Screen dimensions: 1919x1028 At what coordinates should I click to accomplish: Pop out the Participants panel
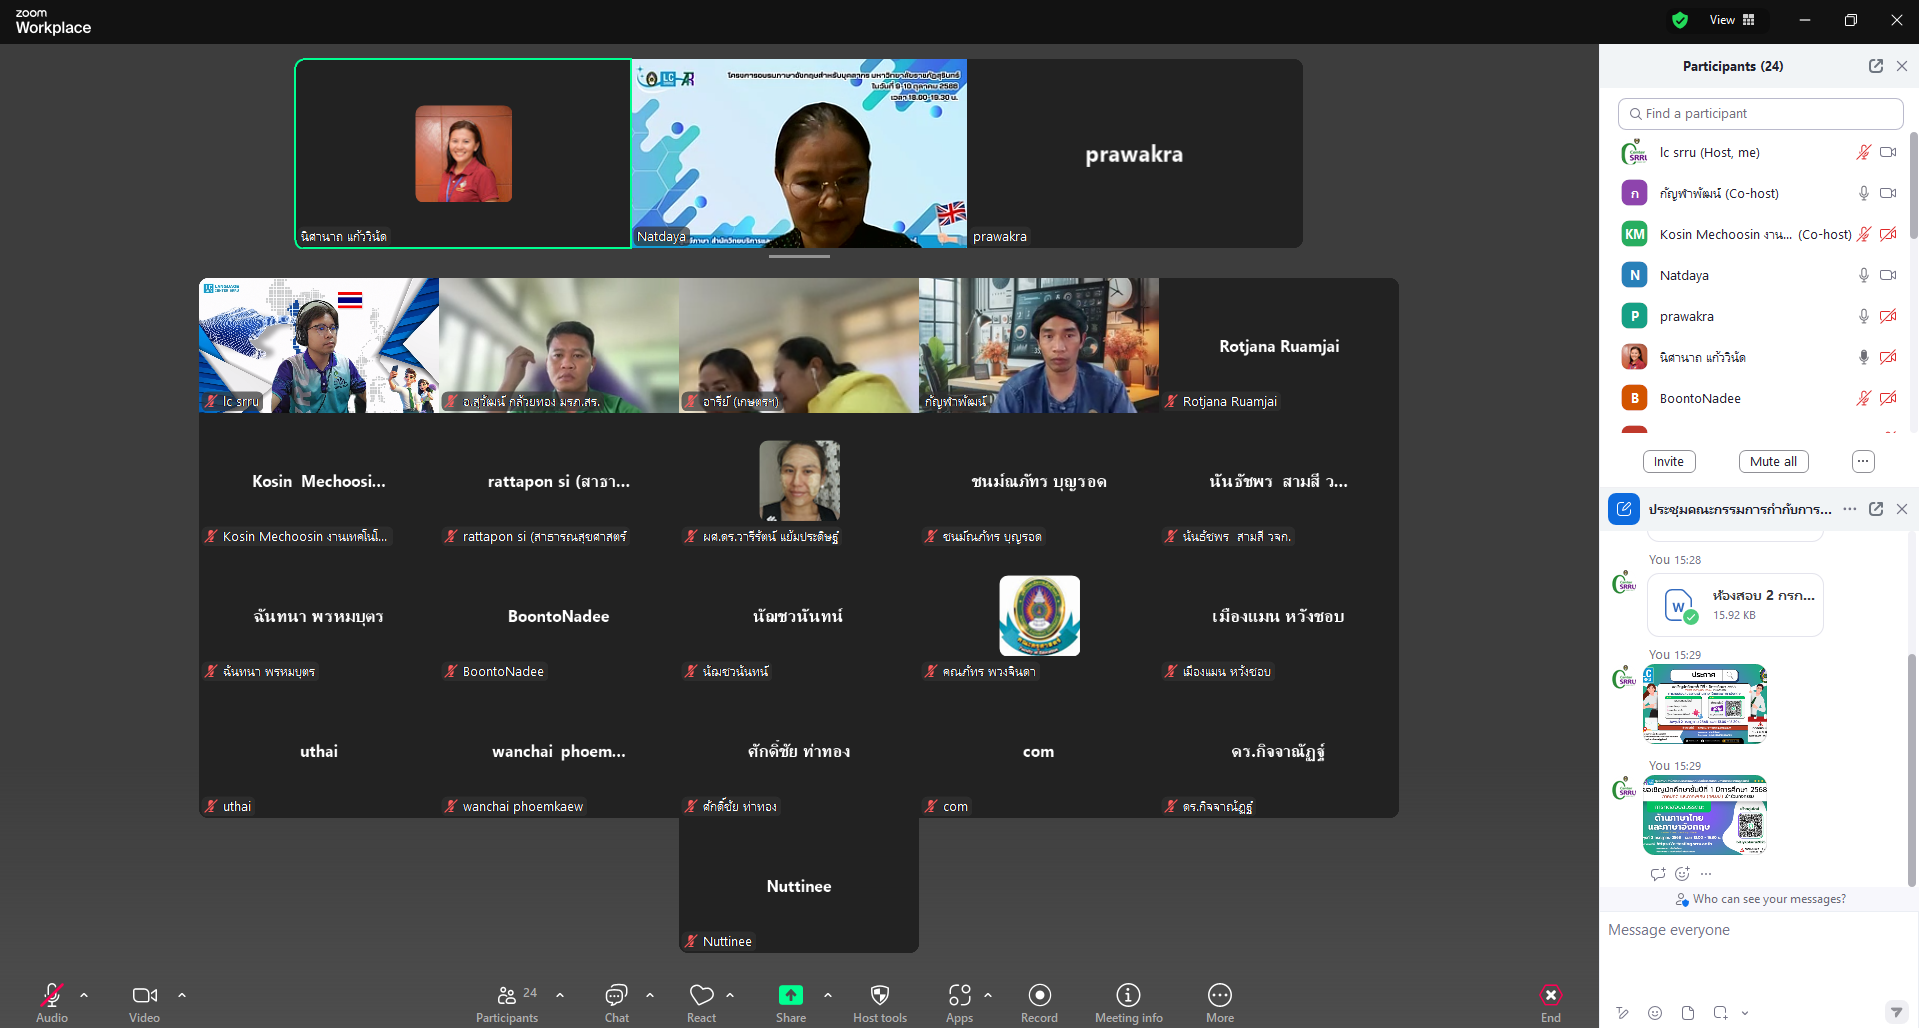coord(1875,66)
